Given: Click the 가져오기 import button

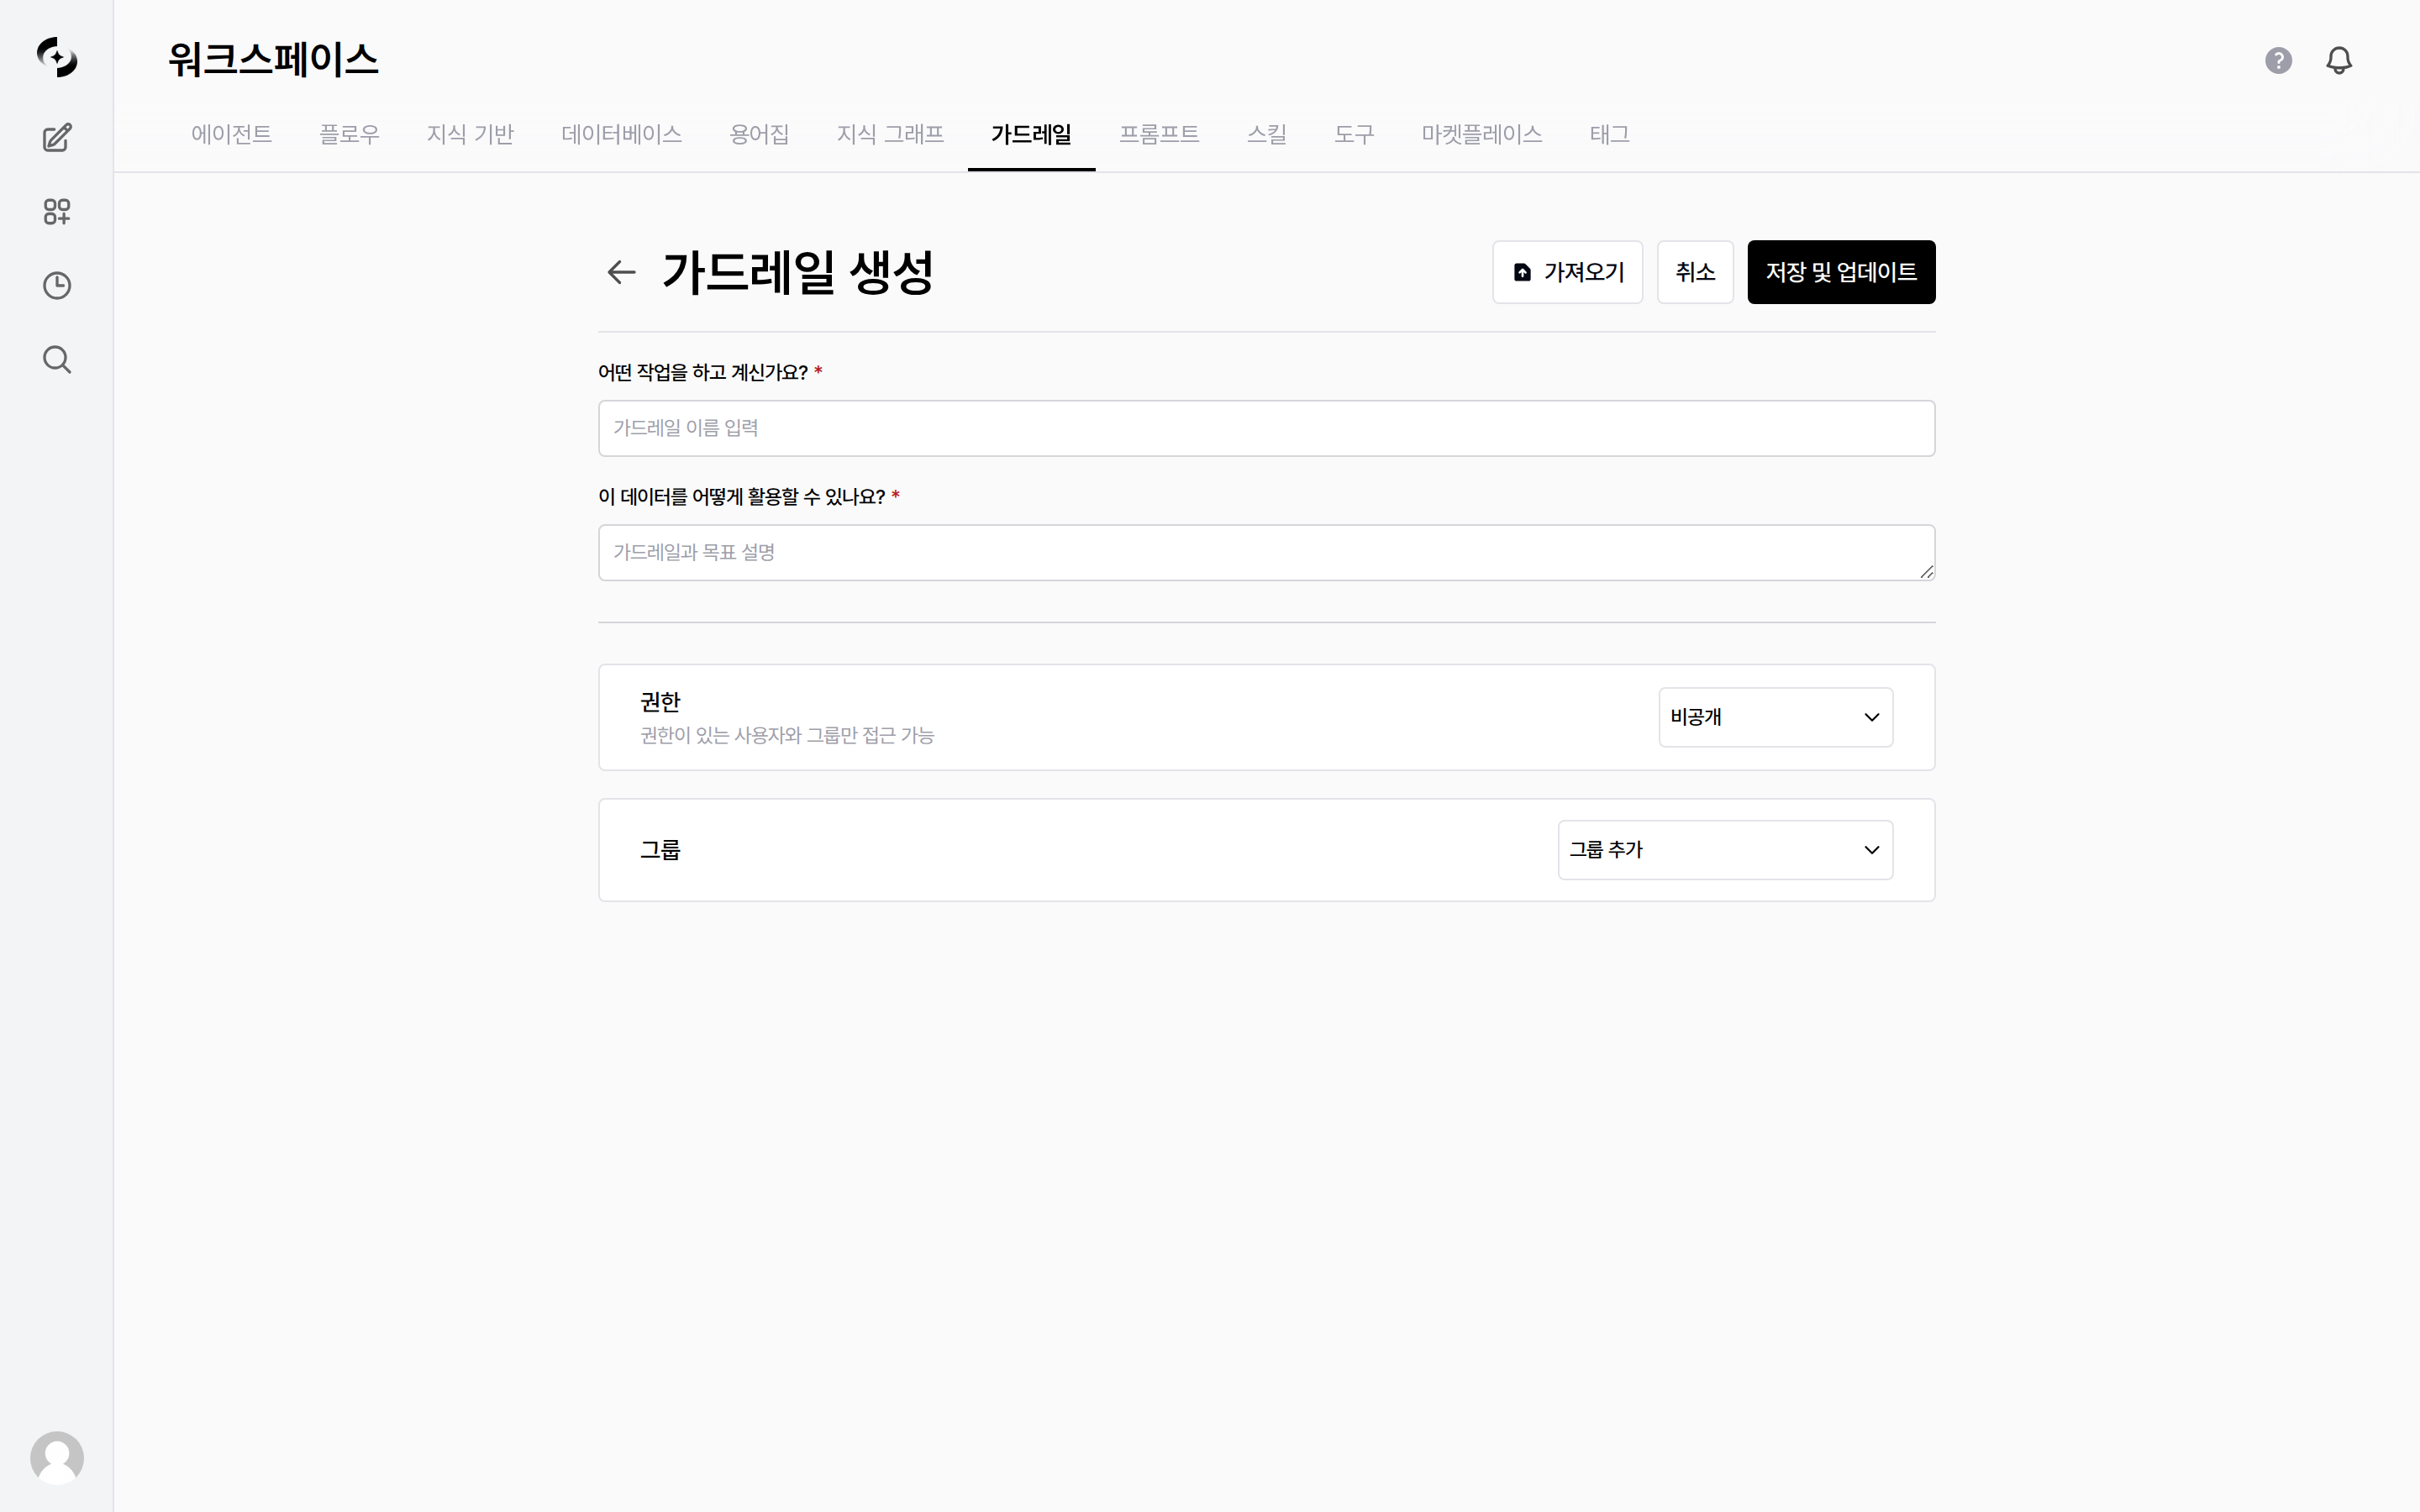Looking at the screenshot, I should point(1567,272).
